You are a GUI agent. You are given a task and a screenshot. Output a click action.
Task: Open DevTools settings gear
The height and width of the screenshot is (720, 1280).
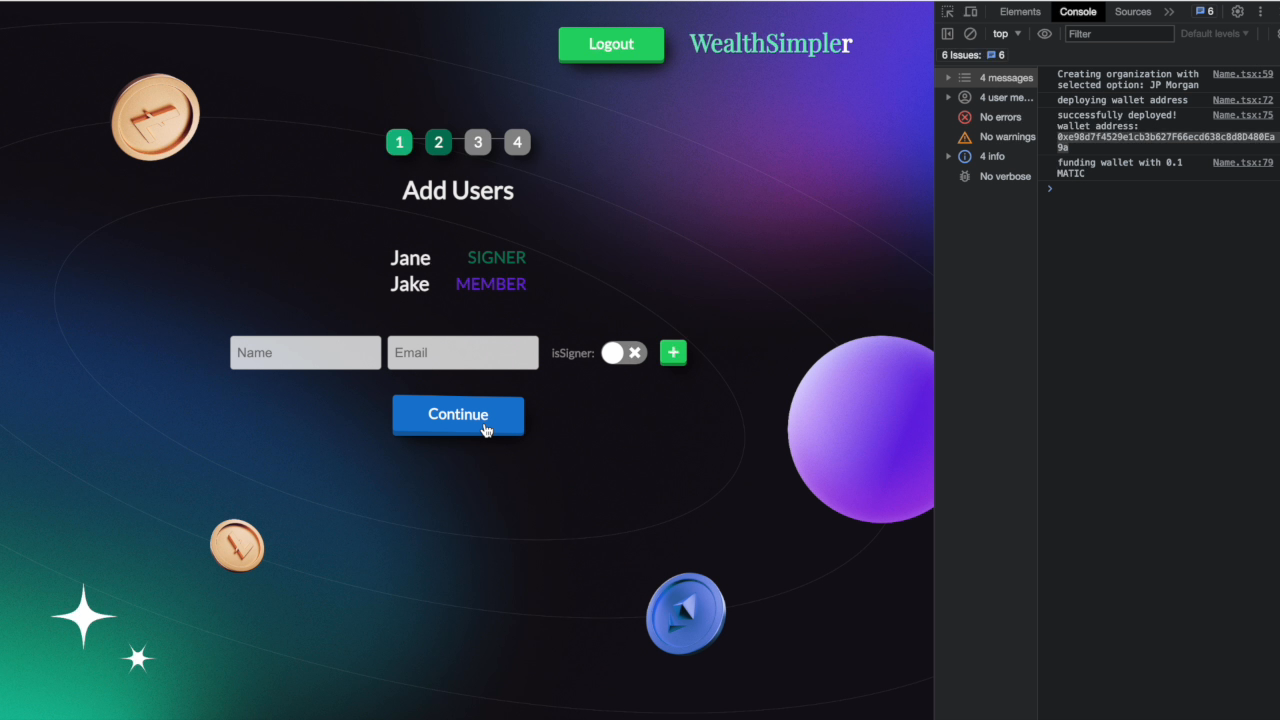pos(1237,12)
